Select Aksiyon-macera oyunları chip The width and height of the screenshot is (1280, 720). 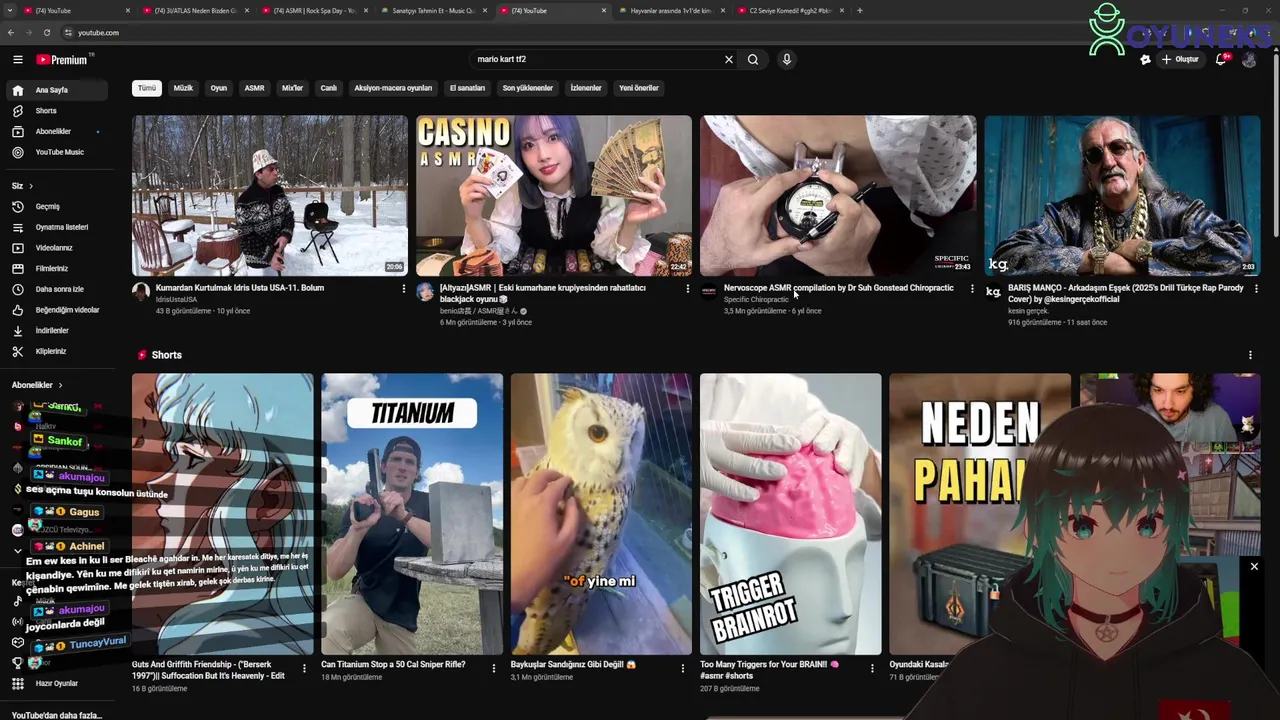point(393,88)
